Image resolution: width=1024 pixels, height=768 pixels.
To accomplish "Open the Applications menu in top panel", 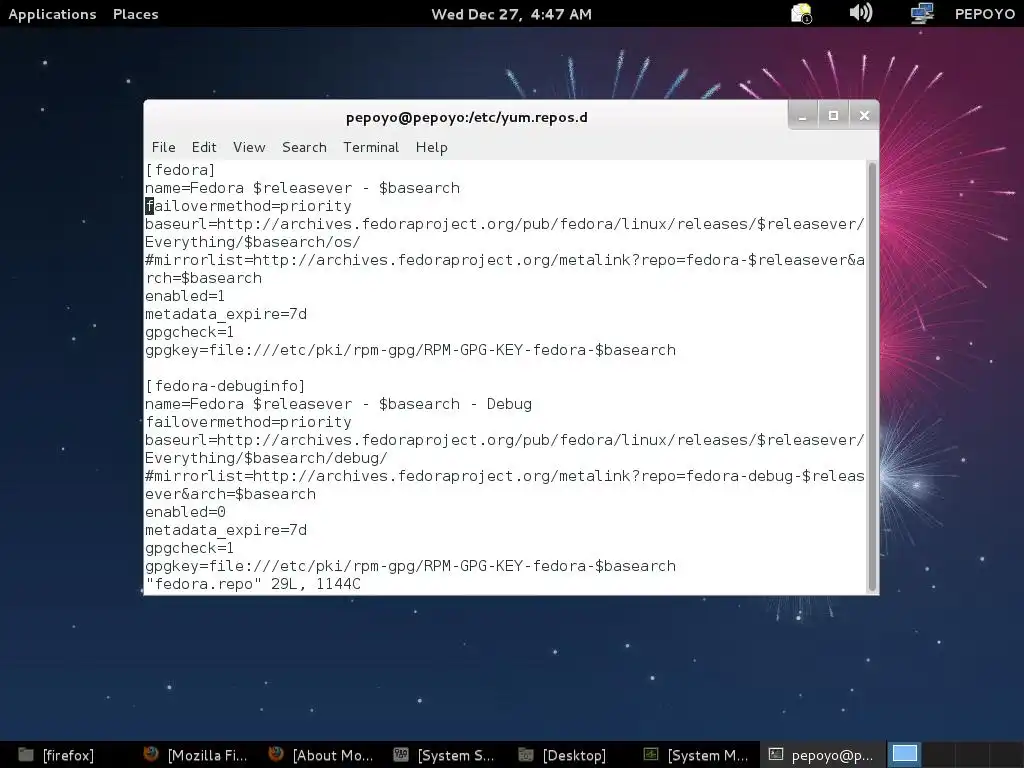I will tap(52, 14).
